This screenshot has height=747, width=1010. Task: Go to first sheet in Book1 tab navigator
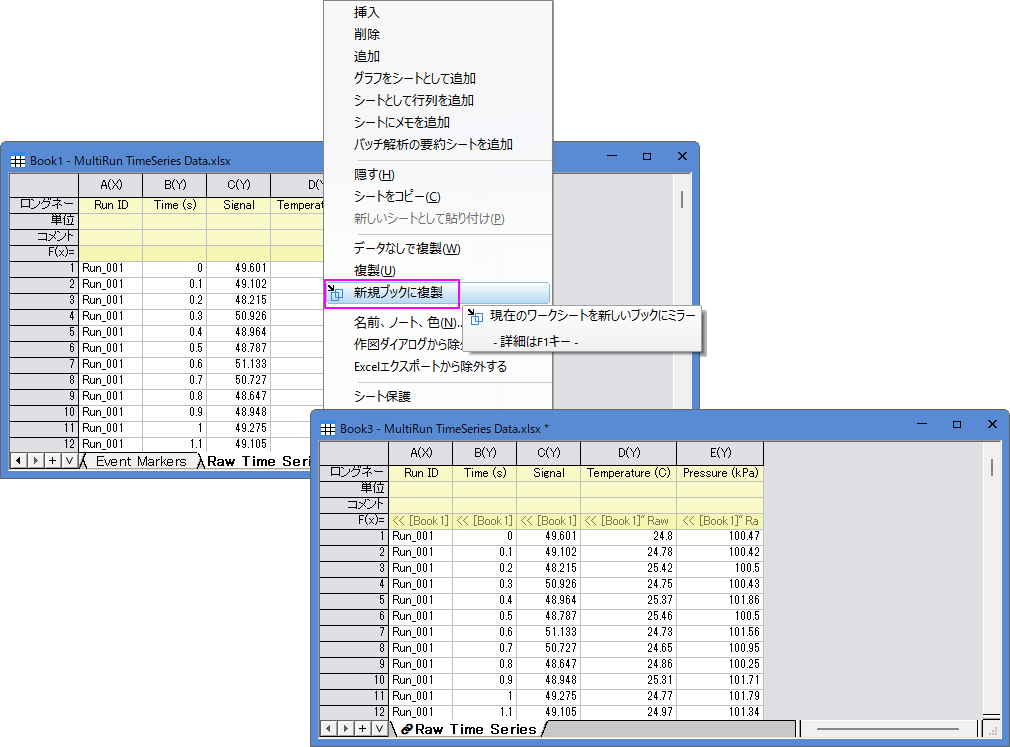(x=19, y=460)
